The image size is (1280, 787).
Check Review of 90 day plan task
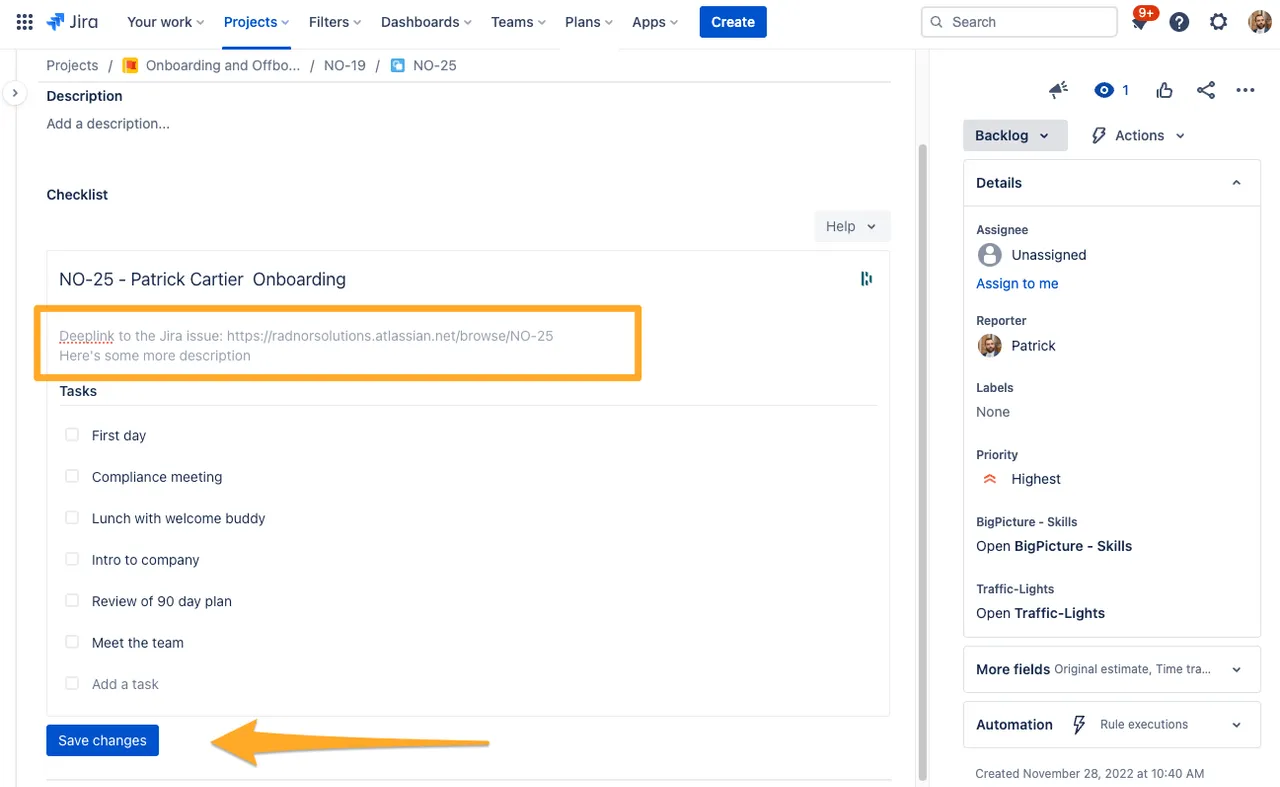pos(72,601)
